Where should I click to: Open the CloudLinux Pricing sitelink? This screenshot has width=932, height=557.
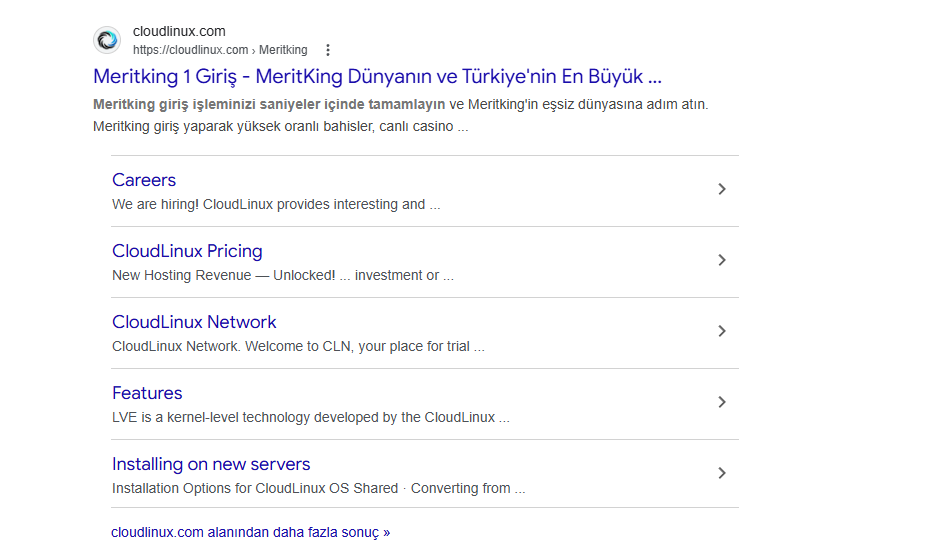[187, 251]
